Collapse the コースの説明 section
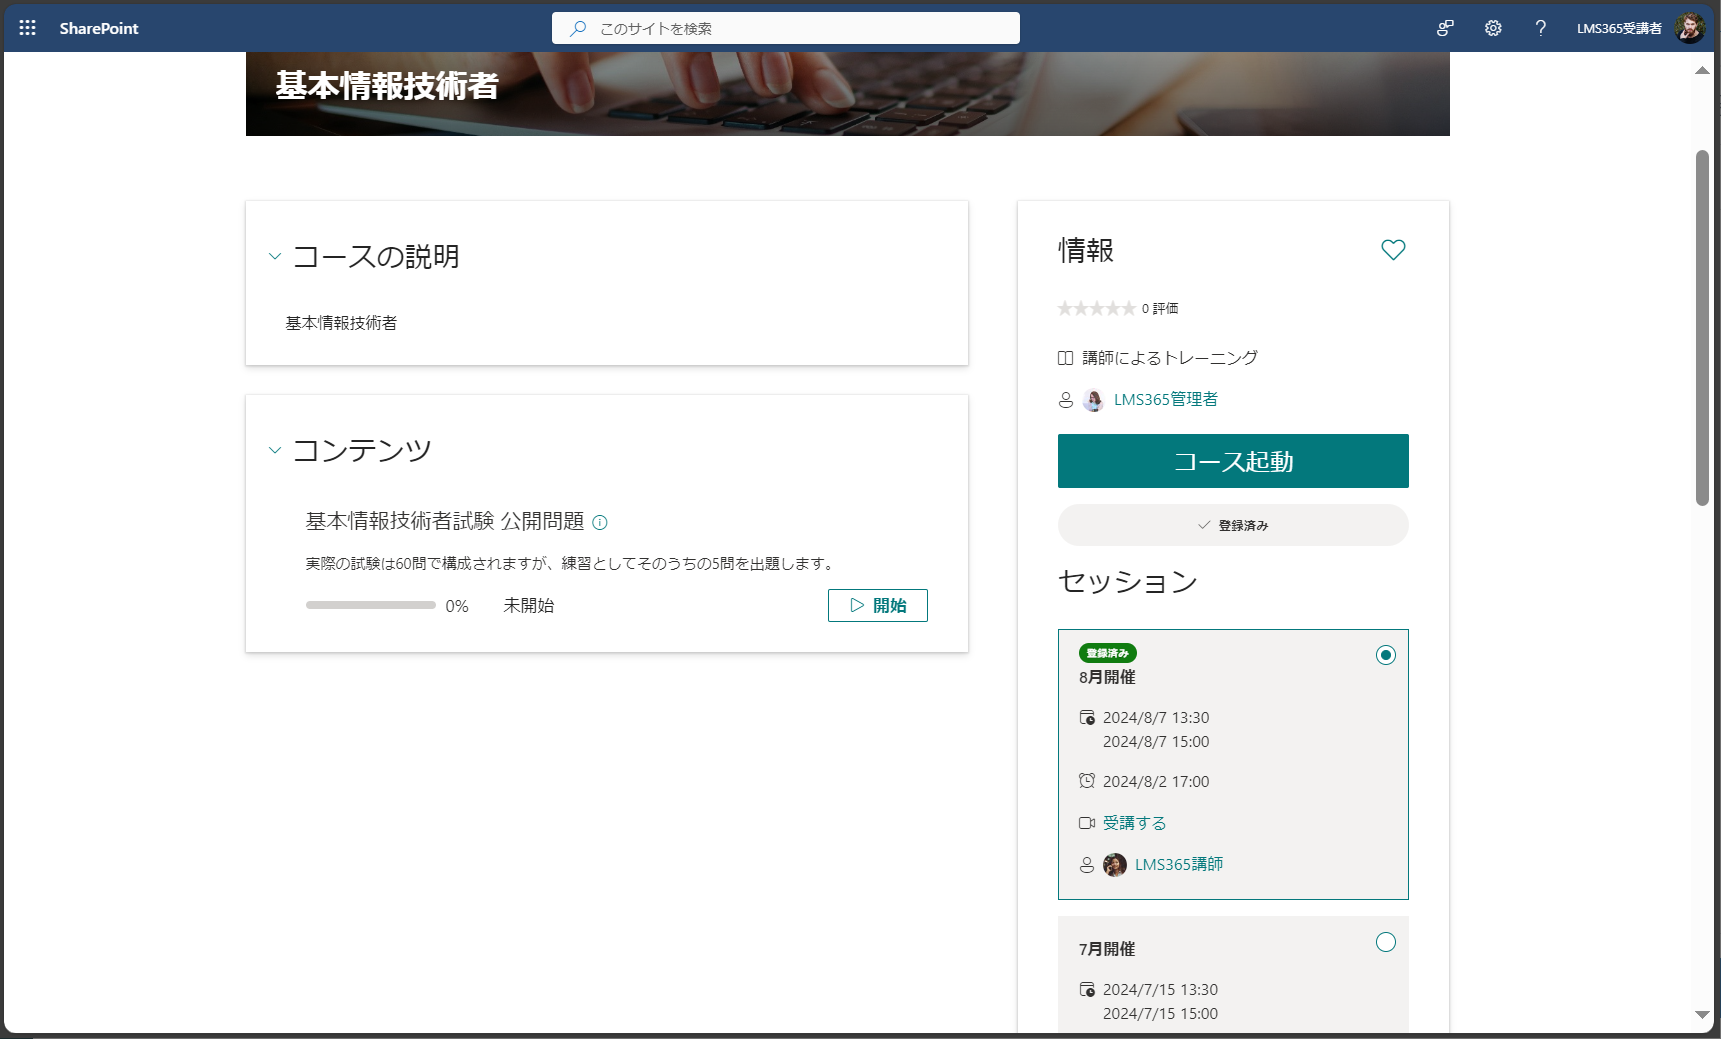The width and height of the screenshot is (1721, 1039). tap(275, 256)
